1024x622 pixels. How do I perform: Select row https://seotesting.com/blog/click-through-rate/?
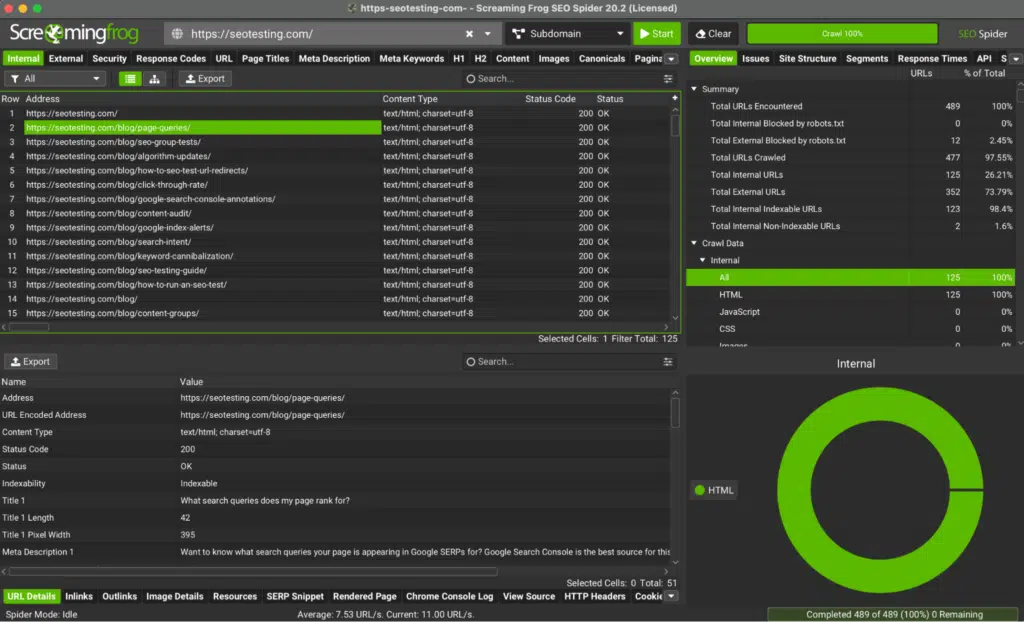pos(336,185)
